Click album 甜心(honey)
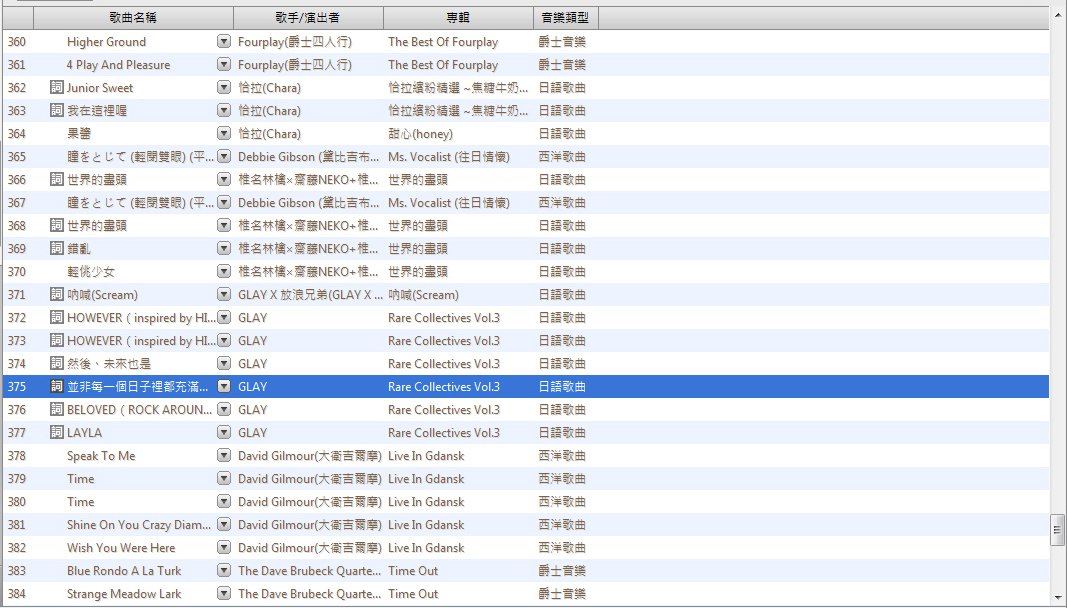 coord(421,133)
